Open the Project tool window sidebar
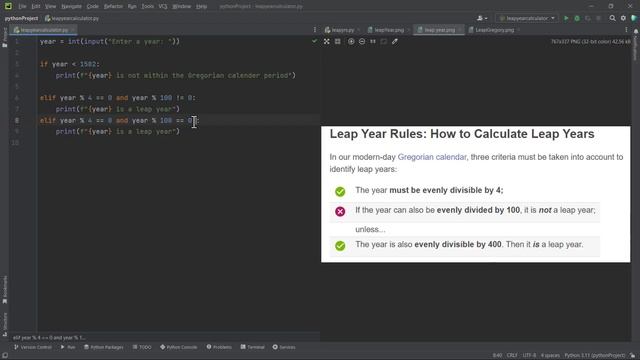 tap(4, 37)
